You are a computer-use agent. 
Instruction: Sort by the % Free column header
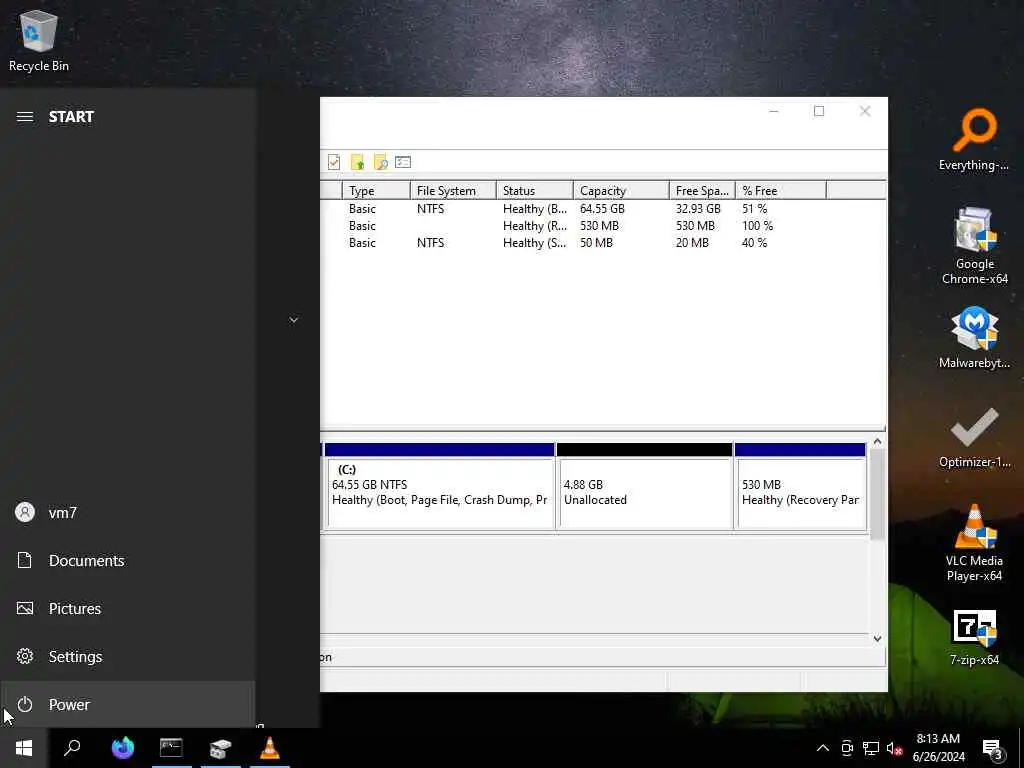(781, 191)
